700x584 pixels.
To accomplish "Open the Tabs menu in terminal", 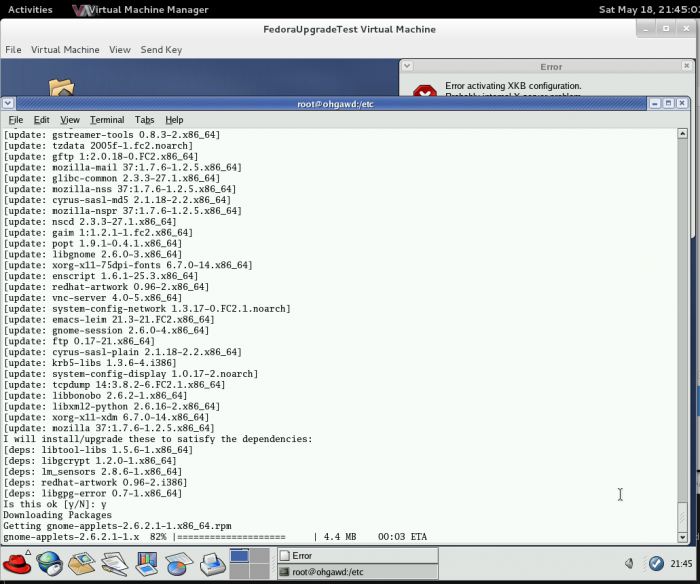I will pyautogui.click(x=144, y=120).
